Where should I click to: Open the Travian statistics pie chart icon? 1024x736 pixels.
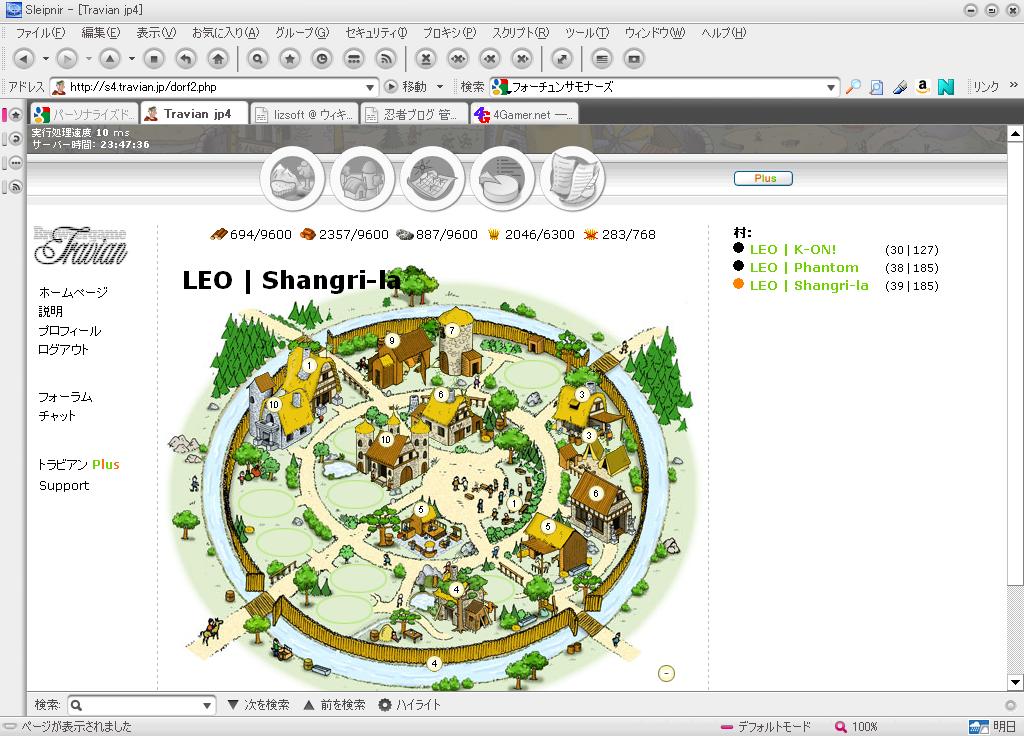pos(502,178)
